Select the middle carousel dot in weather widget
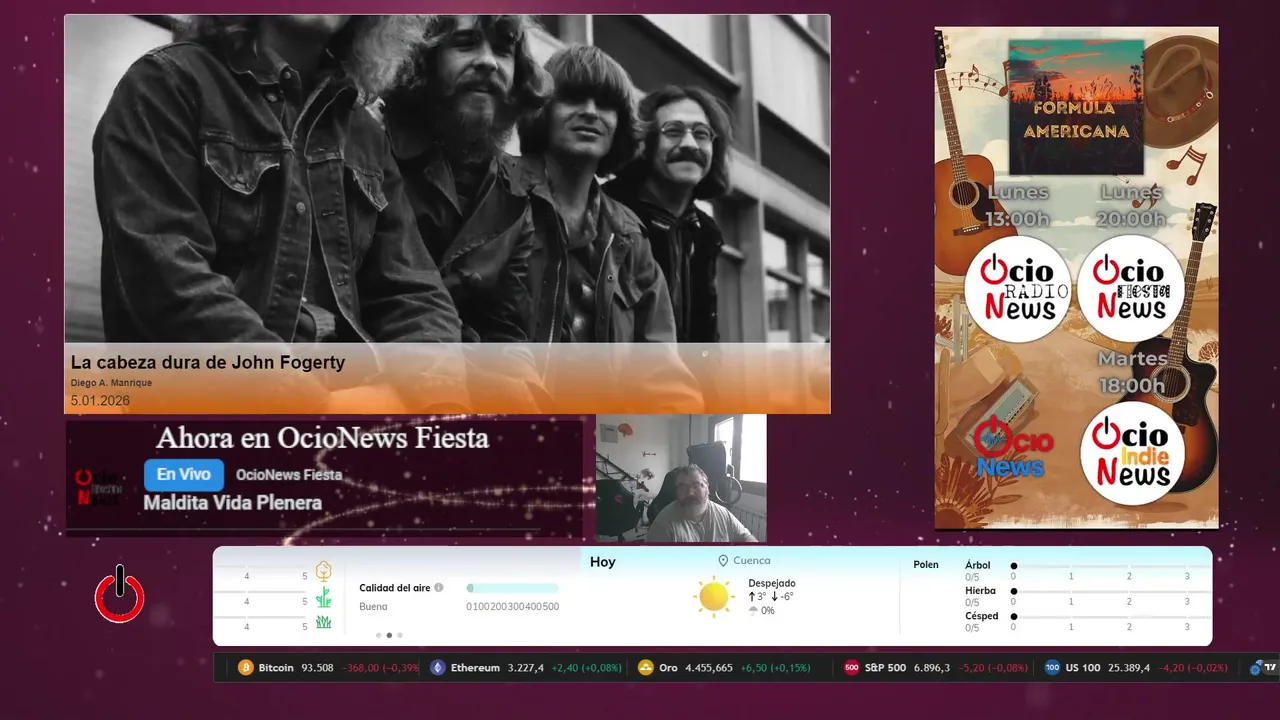The height and width of the screenshot is (720, 1280). 389,635
